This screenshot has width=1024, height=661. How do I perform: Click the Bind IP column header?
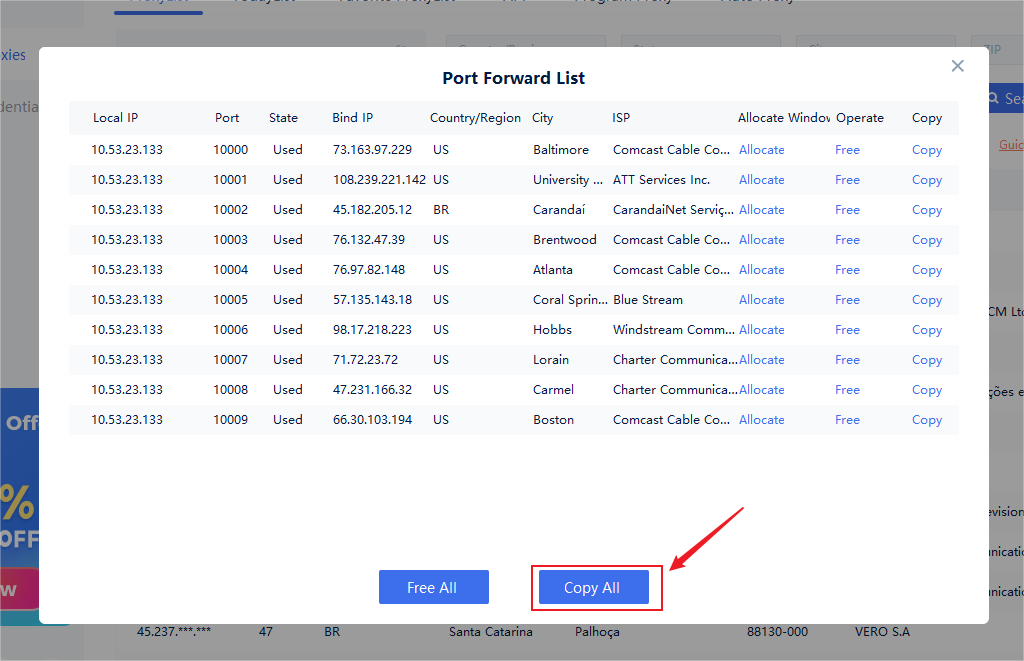pos(352,118)
